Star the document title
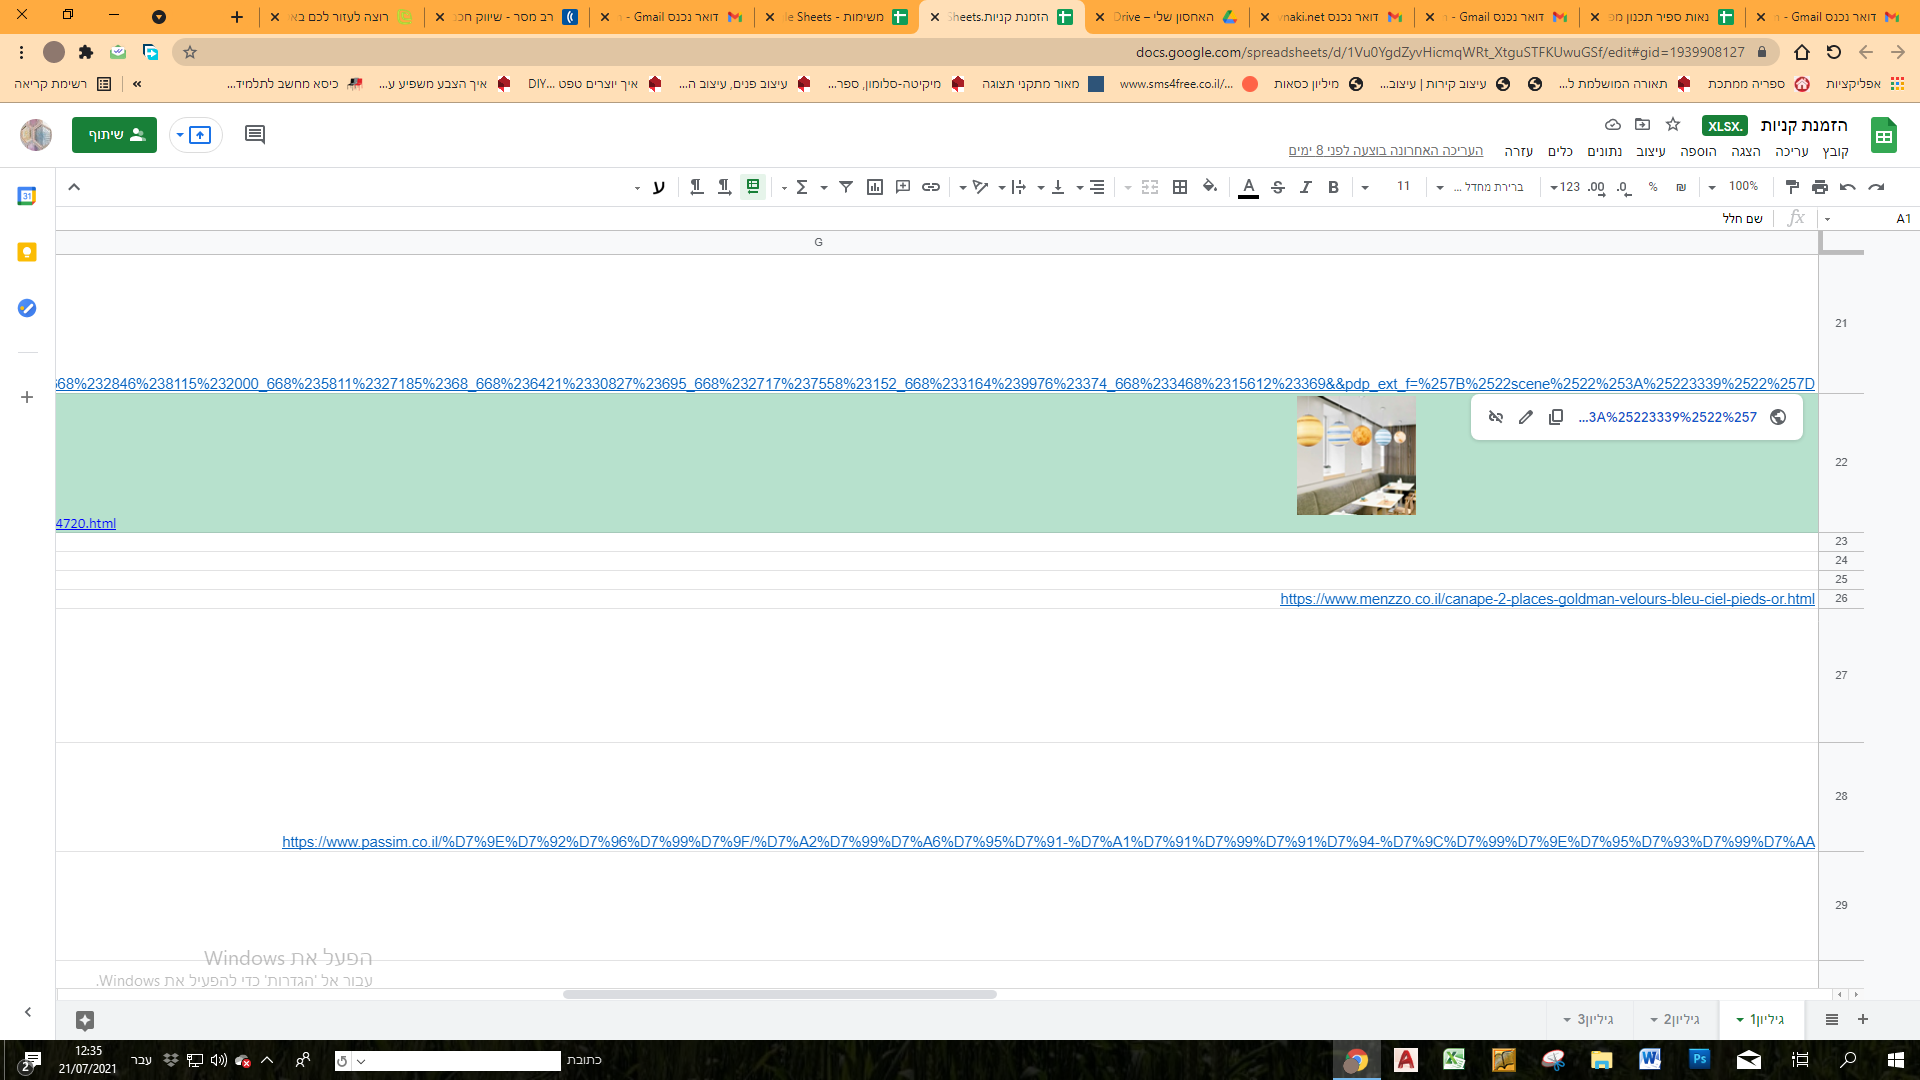The width and height of the screenshot is (1920, 1080). [1673, 124]
